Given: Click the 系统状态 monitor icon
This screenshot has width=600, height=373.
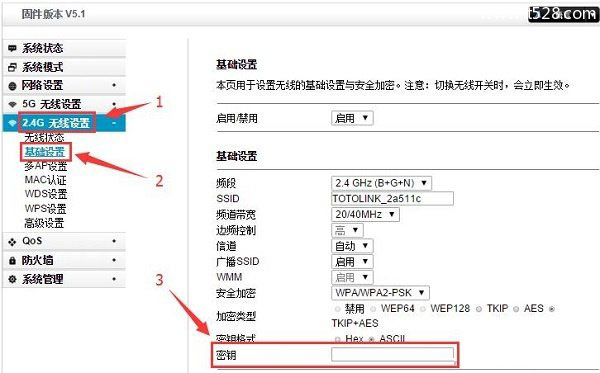Looking at the screenshot, I should [x=12, y=48].
